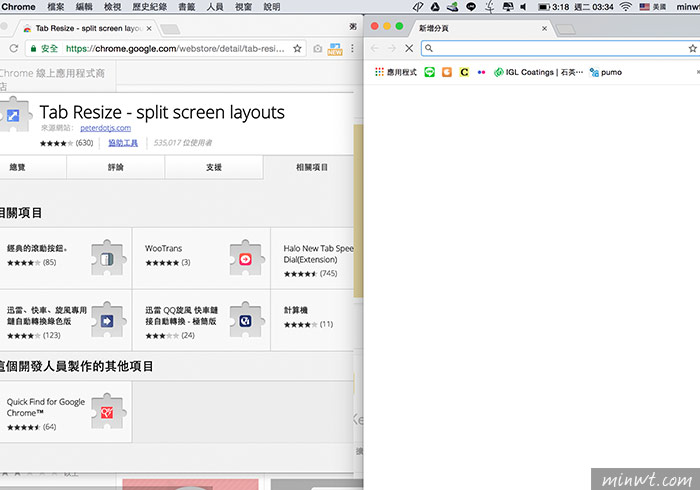Open the 人員 menu
Screen dimensions: 700x490
coord(215,7)
